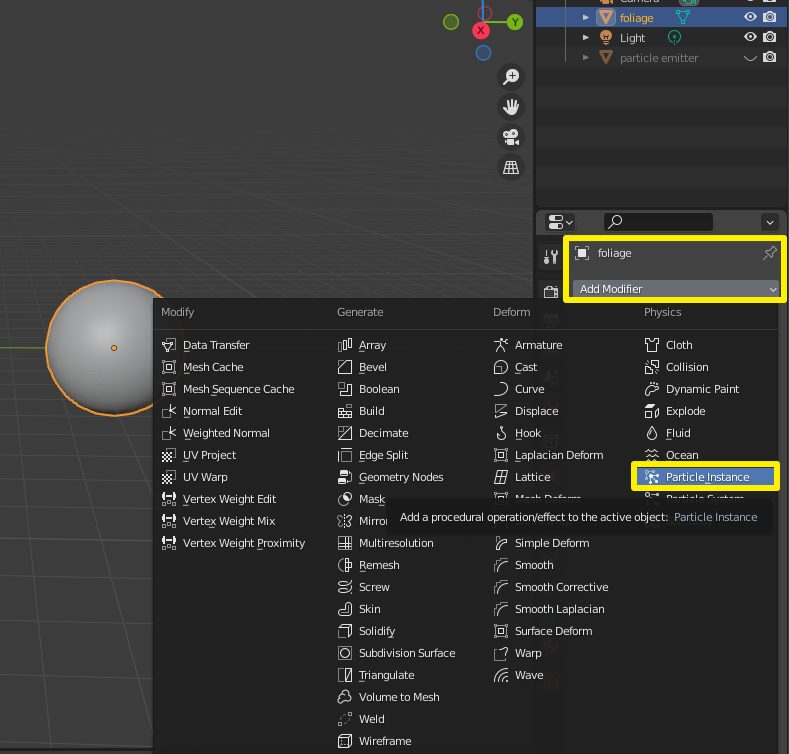789x754 pixels.
Task: Toggle foliage render camera icon
Action: click(769, 17)
